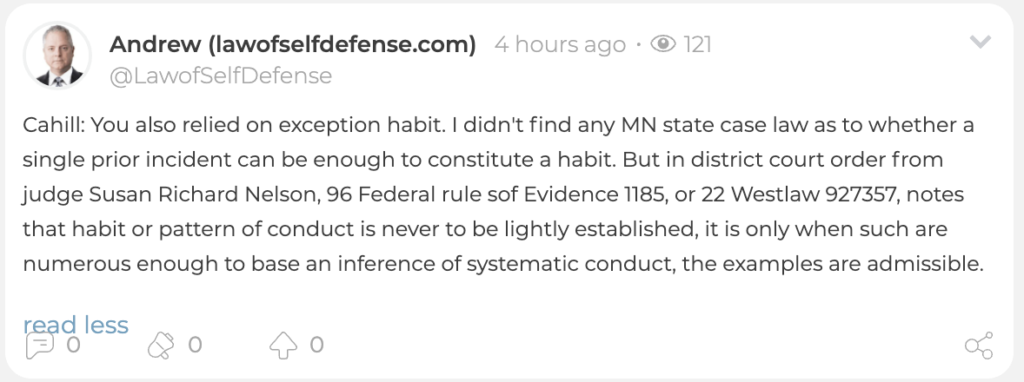Collapse the post with 'read less'
This screenshot has height=382, width=1024.
click(x=76, y=325)
